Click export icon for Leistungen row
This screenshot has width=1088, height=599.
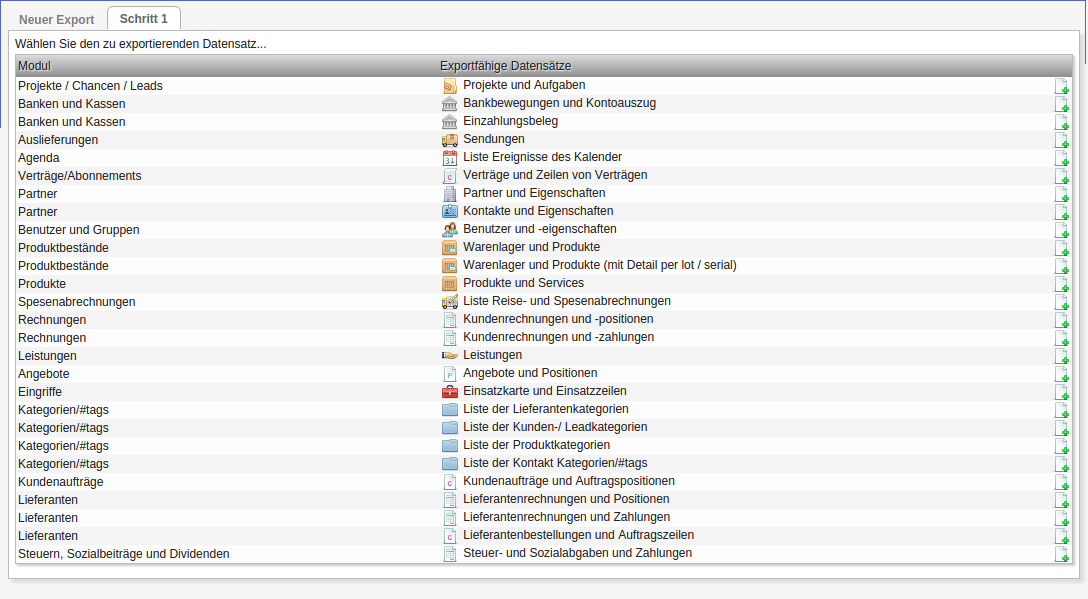coord(1062,356)
